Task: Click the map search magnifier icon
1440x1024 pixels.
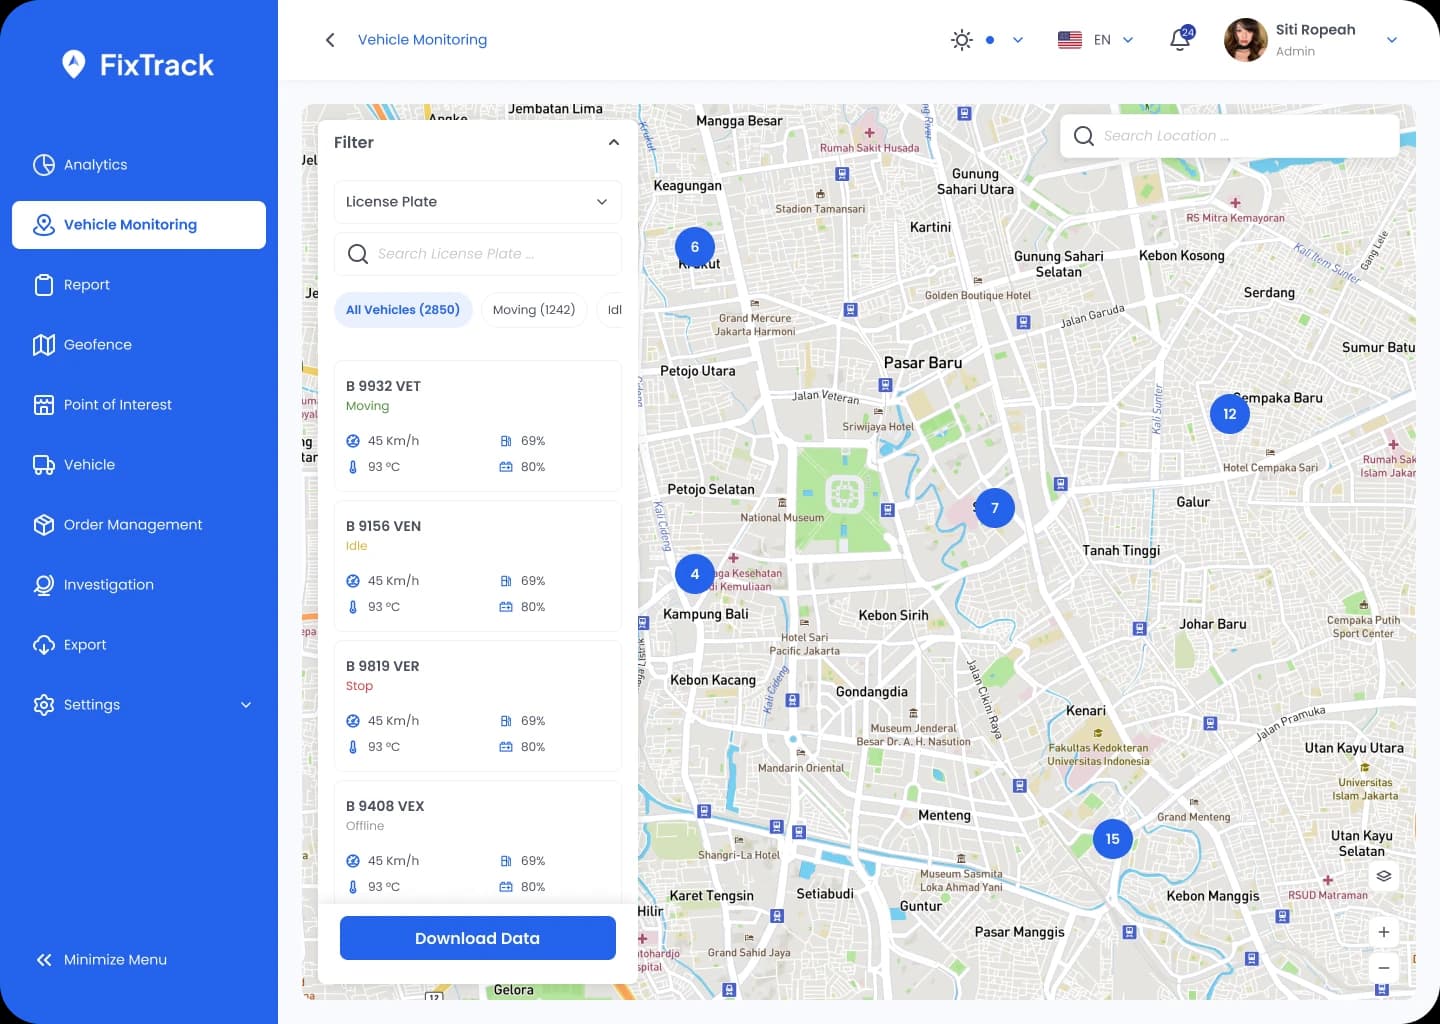Action: [1084, 136]
